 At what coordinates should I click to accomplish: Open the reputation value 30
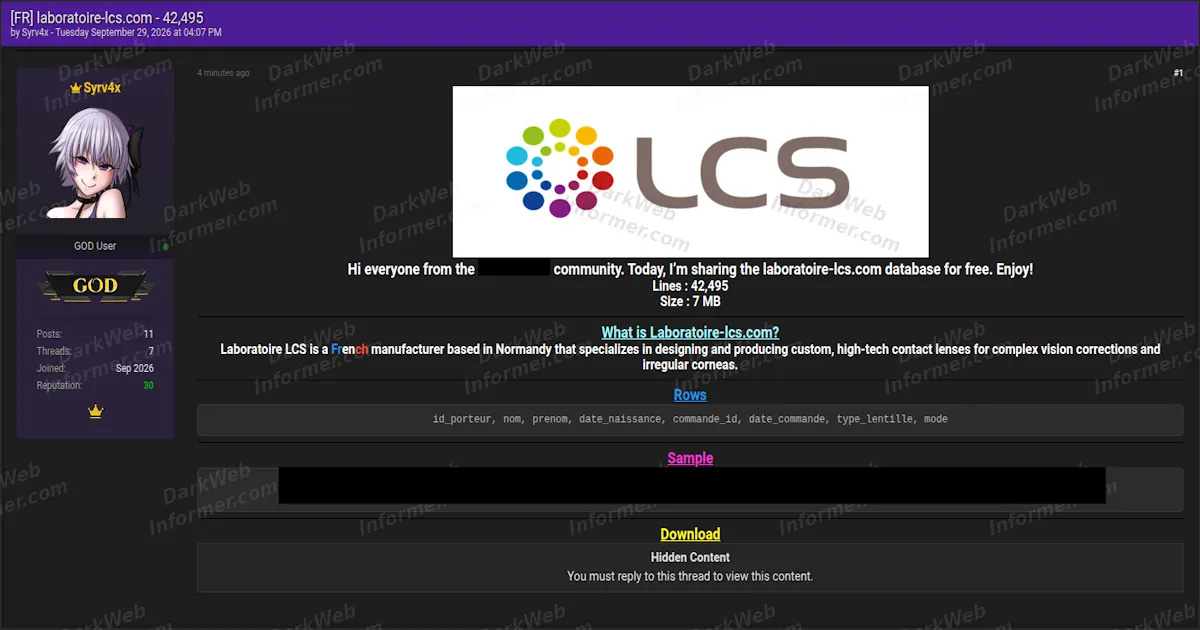(x=148, y=386)
